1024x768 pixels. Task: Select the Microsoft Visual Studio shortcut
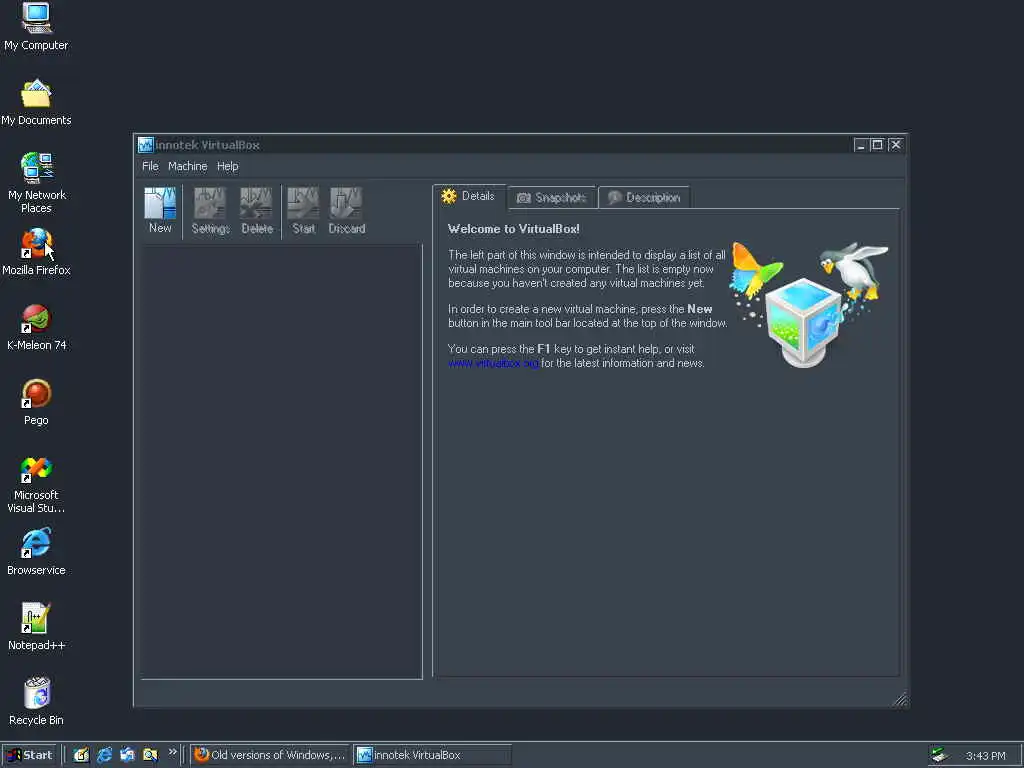click(36, 485)
